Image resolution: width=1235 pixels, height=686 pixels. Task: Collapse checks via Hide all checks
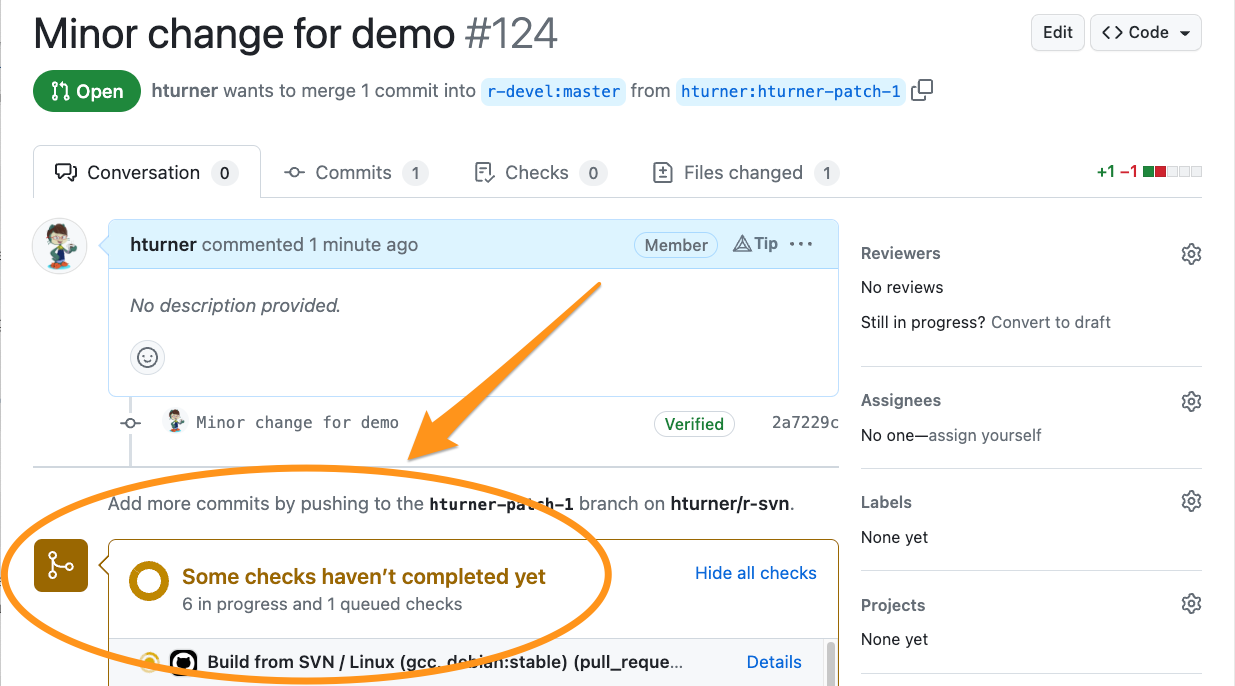point(755,573)
